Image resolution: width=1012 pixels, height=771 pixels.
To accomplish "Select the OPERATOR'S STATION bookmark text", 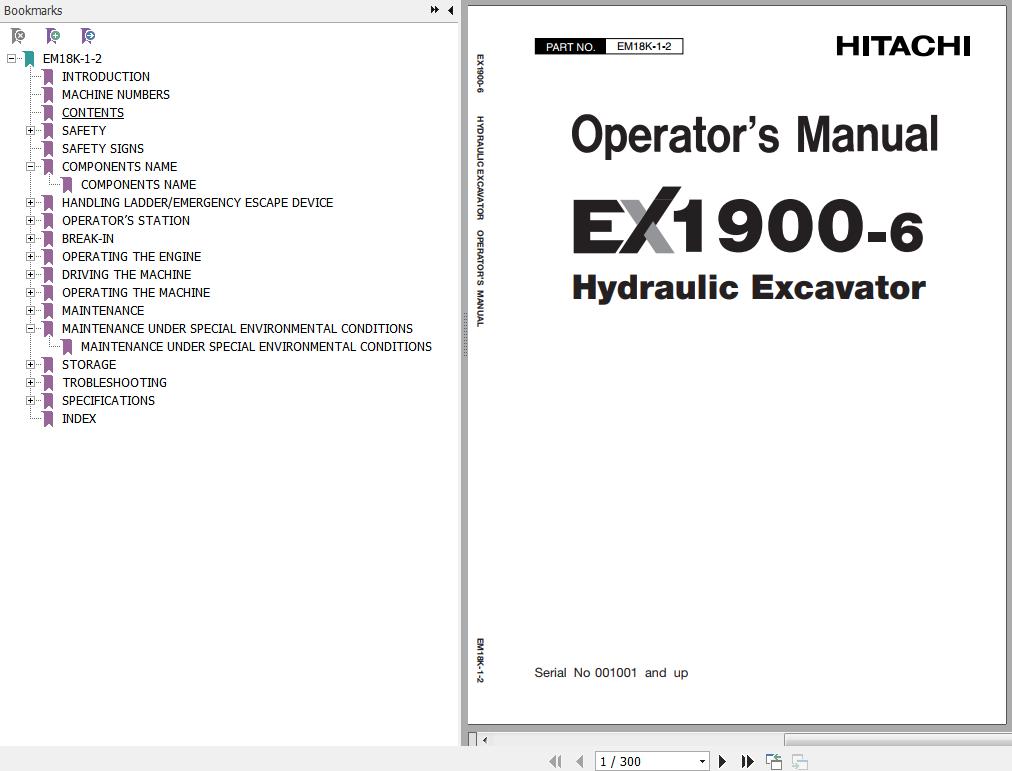I will 126,221.
